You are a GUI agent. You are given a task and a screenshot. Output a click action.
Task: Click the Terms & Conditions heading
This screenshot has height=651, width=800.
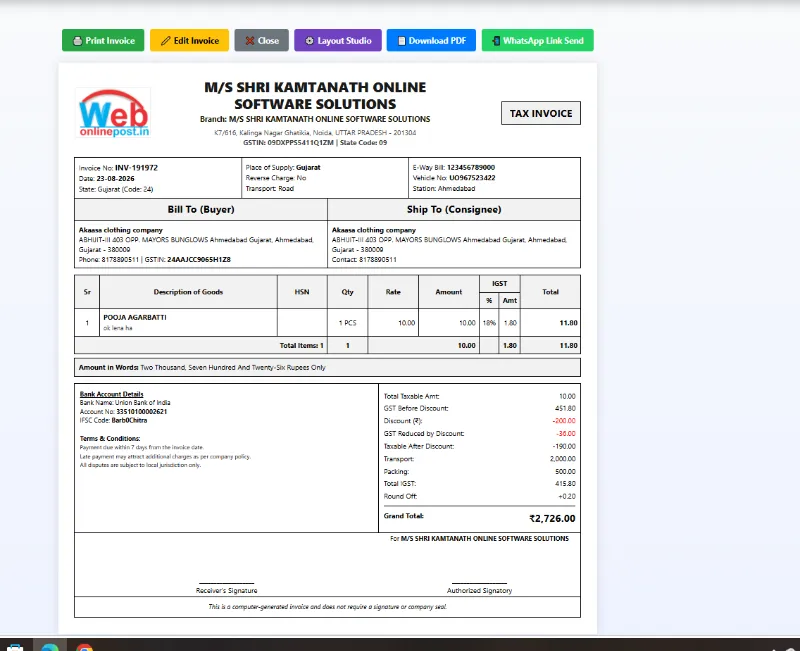110,439
